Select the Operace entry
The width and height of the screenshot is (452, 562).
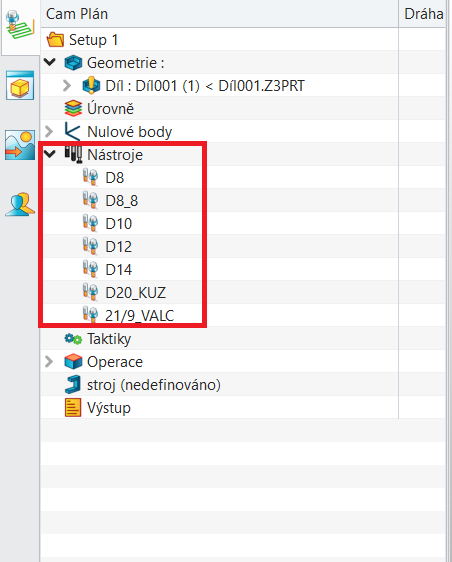[115, 362]
